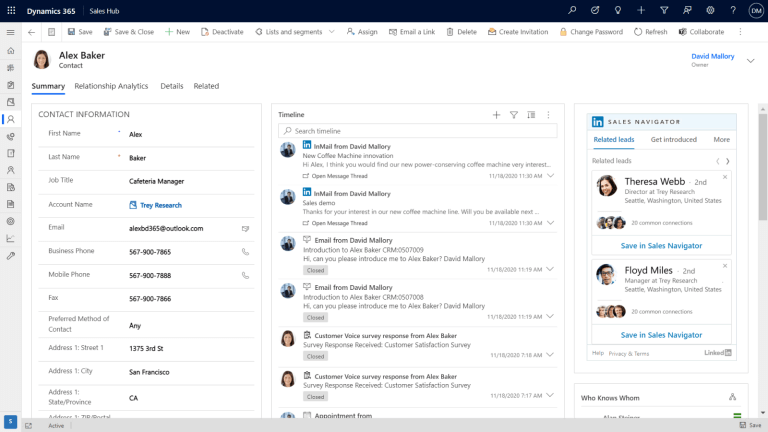Click the email send icon beside Email field
This screenshot has width=768, height=432.
(x=245, y=228)
